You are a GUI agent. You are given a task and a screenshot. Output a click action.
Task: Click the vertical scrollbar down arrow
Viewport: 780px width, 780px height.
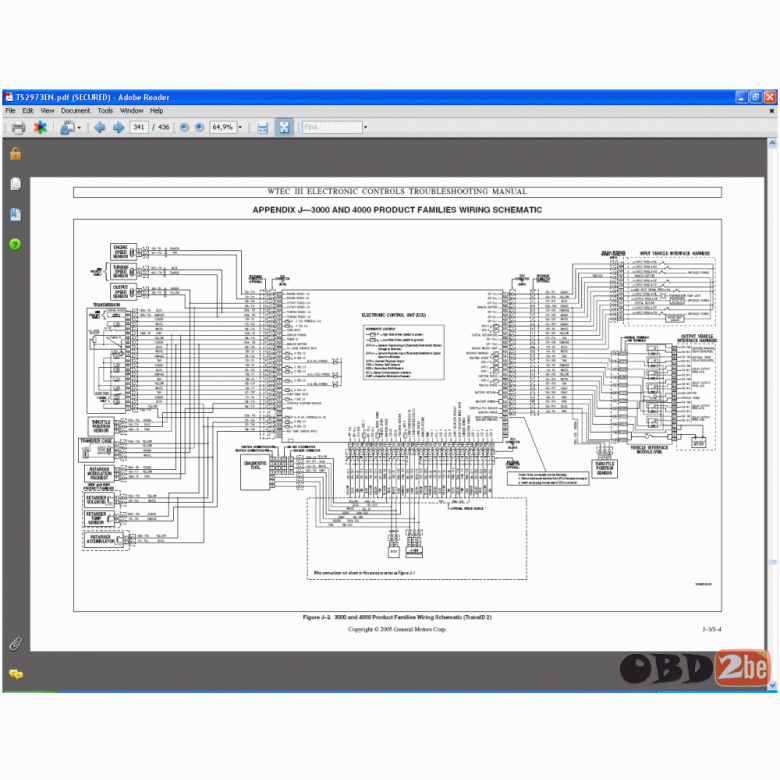(x=773, y=685)
